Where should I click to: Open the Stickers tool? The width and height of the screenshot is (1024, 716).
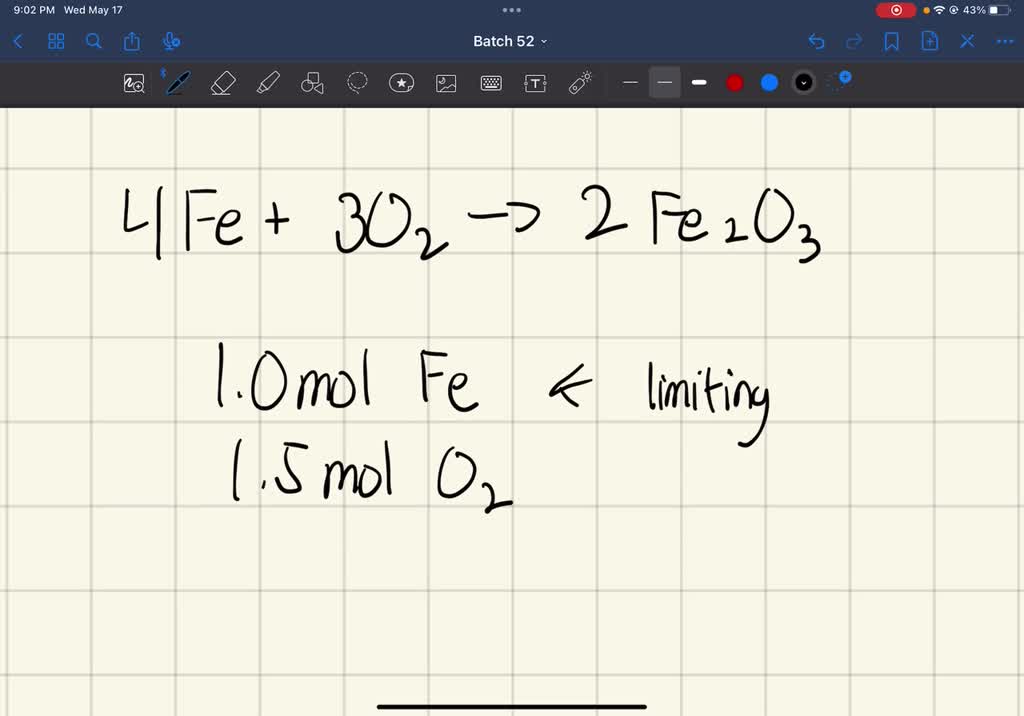[401, 83]
